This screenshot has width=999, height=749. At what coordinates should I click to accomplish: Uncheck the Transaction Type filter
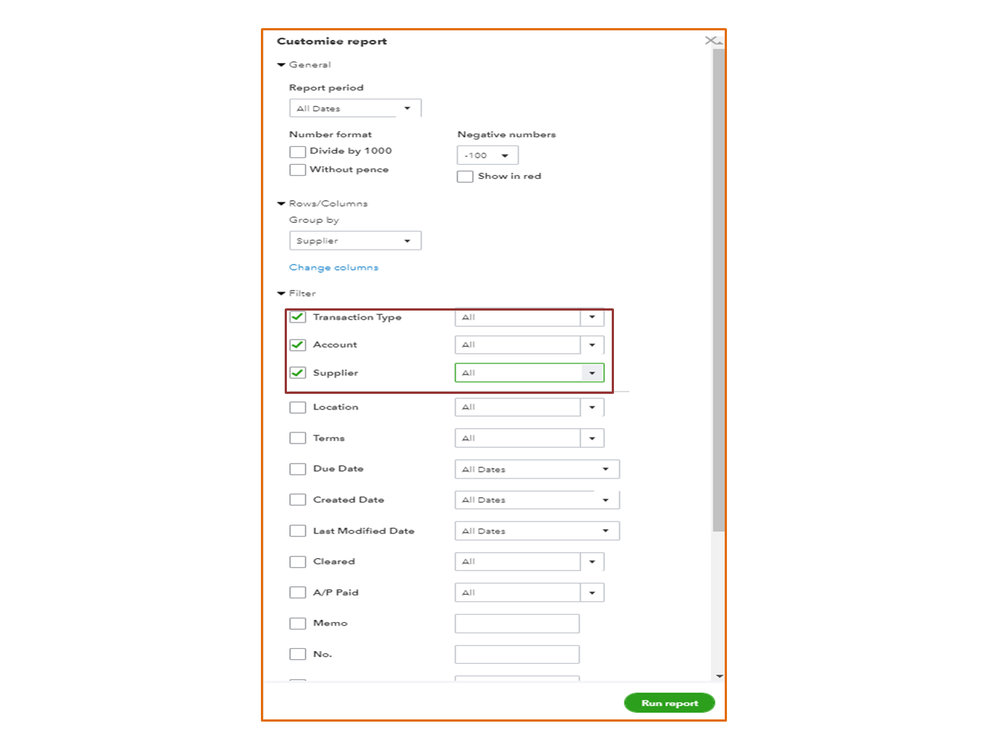(x=297, y=318)
